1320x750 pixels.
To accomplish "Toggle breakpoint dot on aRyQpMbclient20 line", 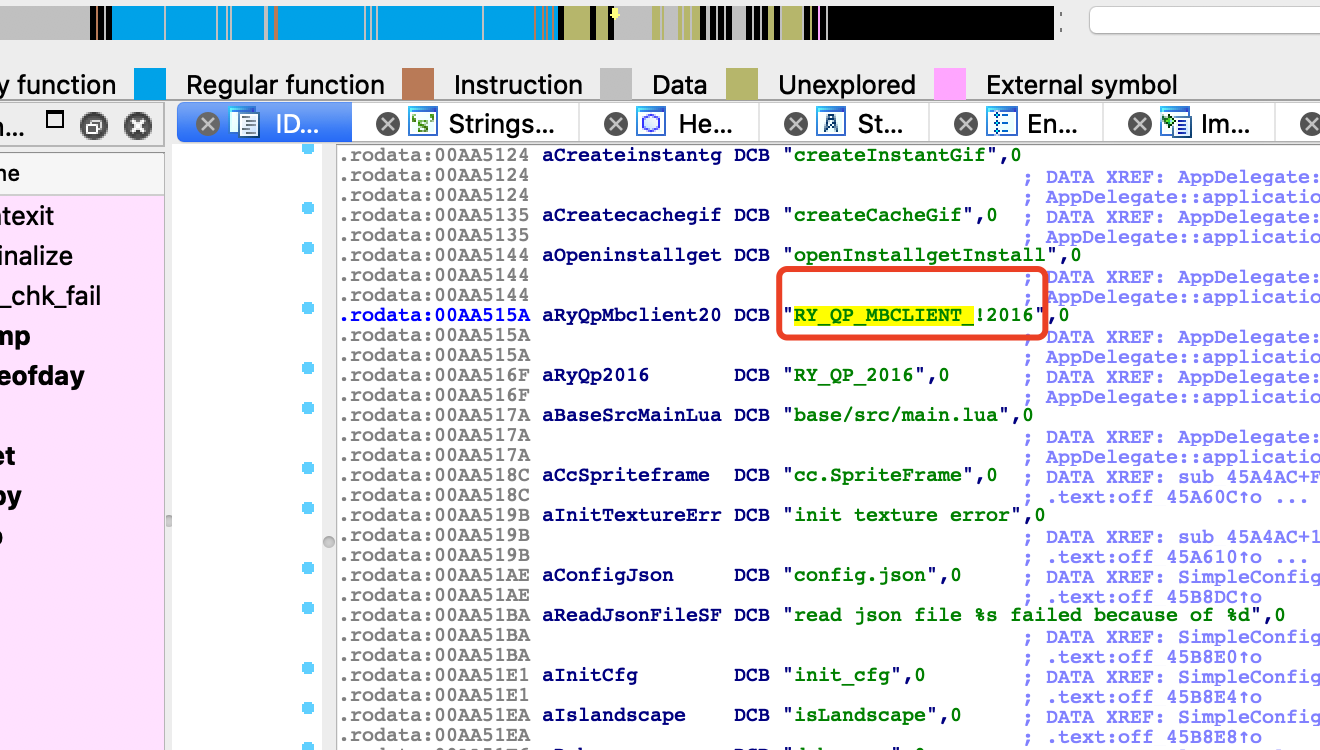I will [x=308, y=308].
